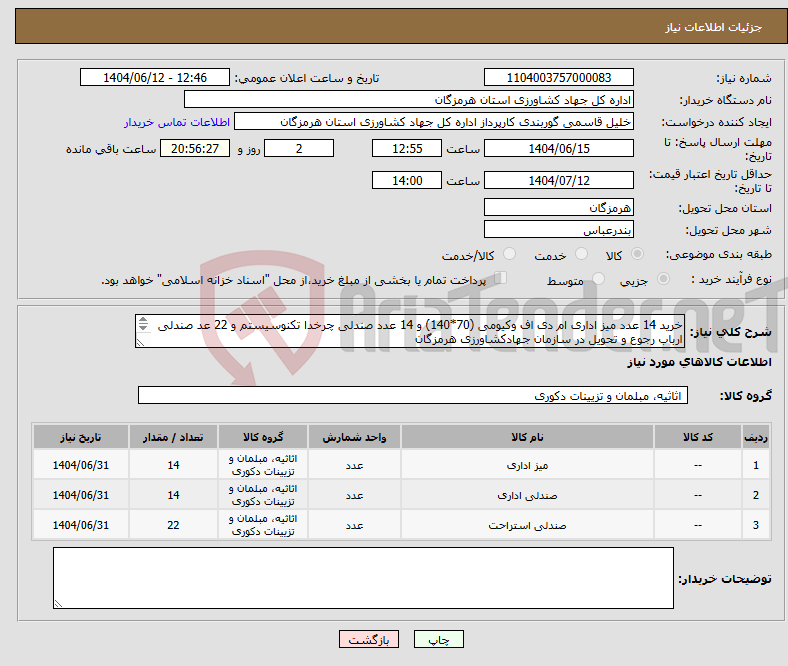
Task: Click the request number field 1104003757000083
Action: [558, 78]
